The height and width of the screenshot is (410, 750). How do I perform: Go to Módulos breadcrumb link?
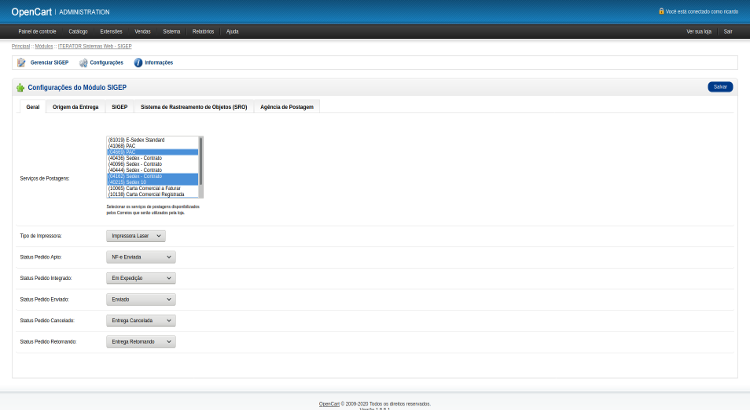click(x=44, y=46)
